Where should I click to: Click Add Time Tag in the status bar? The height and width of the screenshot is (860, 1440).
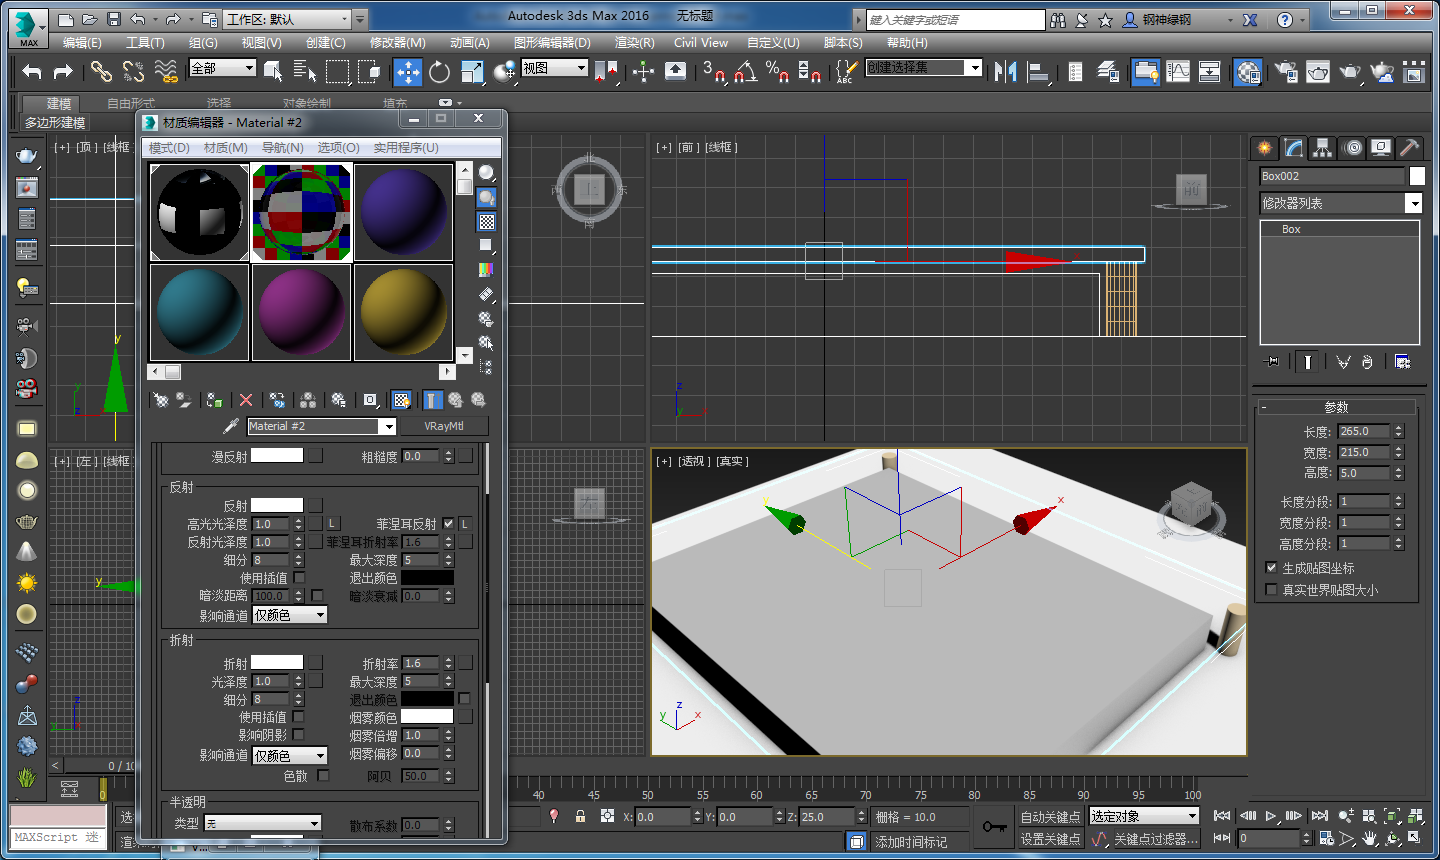tap(911, 842)
